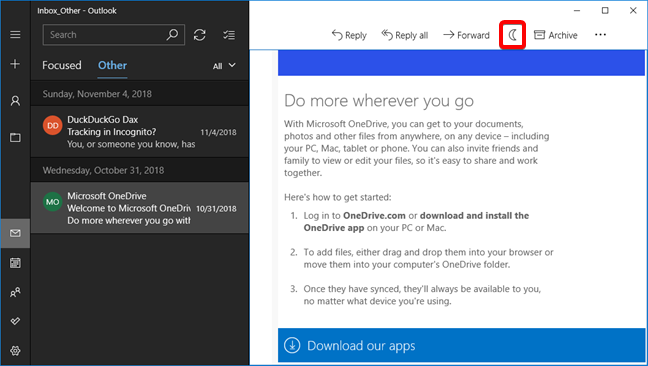Open the People contacts icon
The width and height of the screenshot is (648, 366).
click(x=15, y=292)
